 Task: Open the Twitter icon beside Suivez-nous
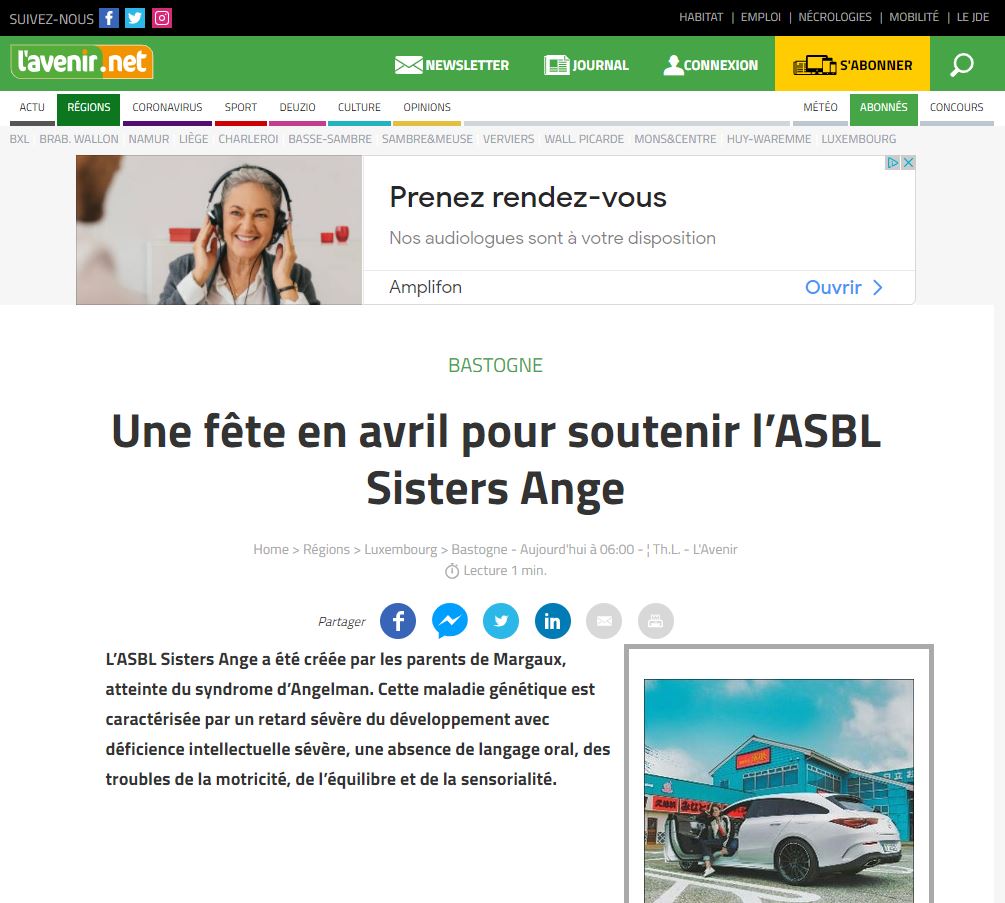[x=135, y=18]
